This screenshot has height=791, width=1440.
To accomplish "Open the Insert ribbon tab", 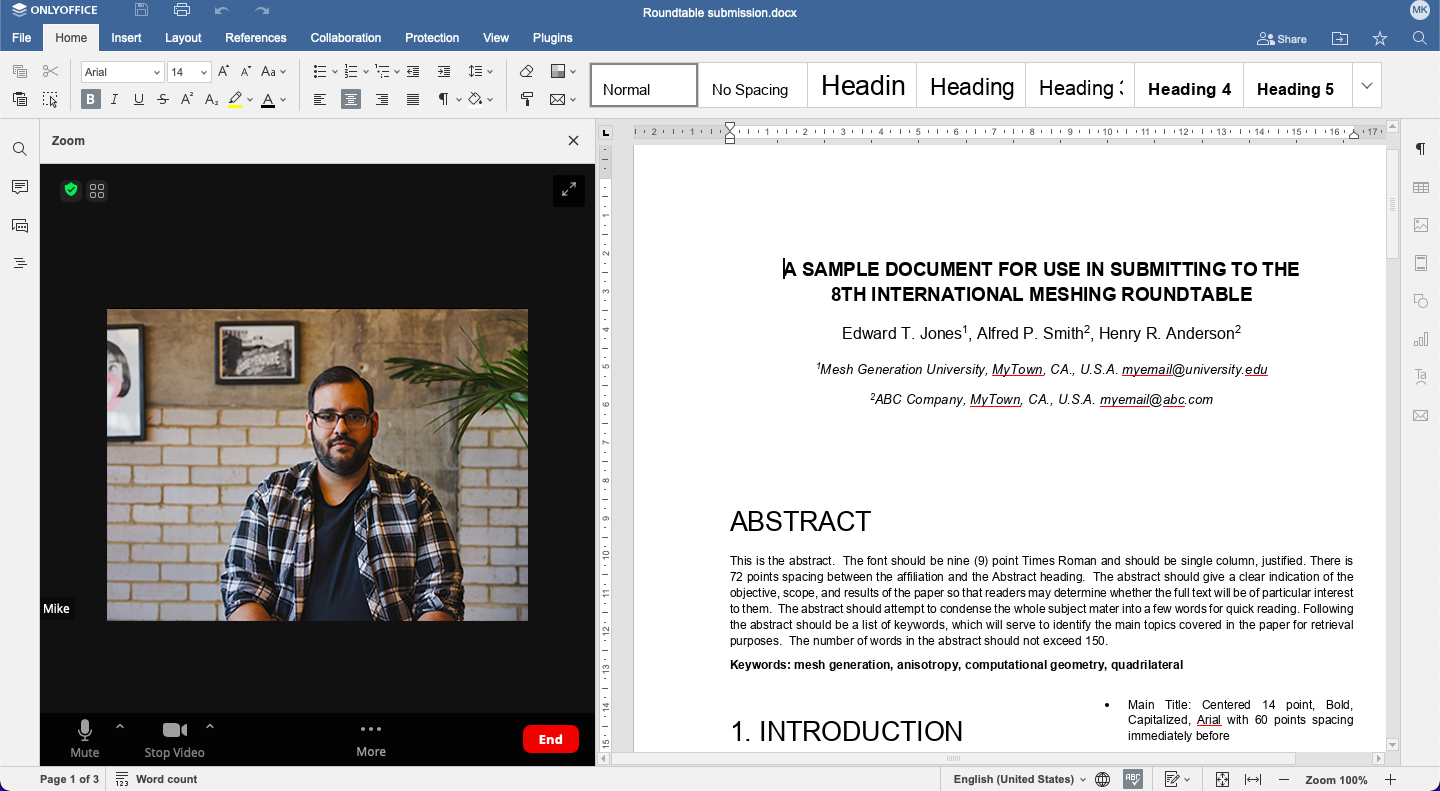I will tap(126, 38).
